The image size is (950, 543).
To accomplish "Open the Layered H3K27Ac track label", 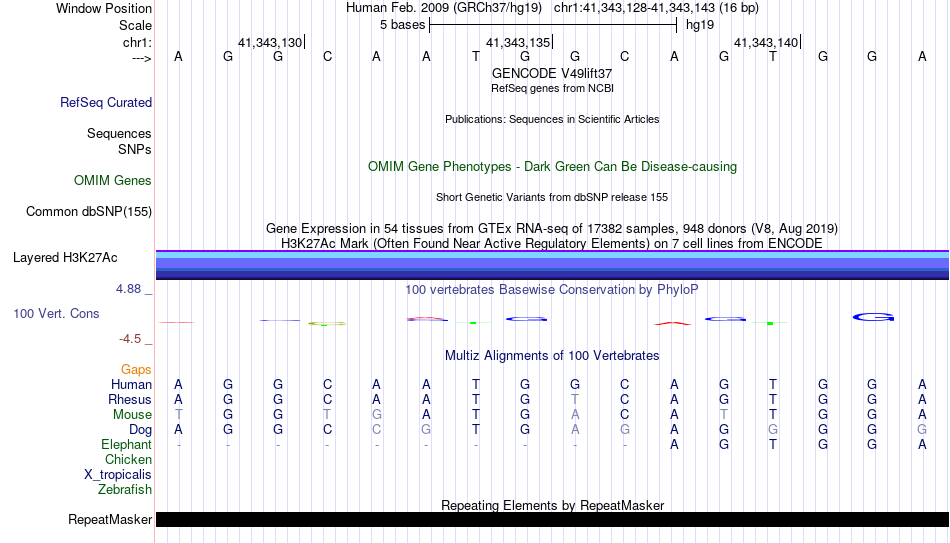I will [65, 258].
